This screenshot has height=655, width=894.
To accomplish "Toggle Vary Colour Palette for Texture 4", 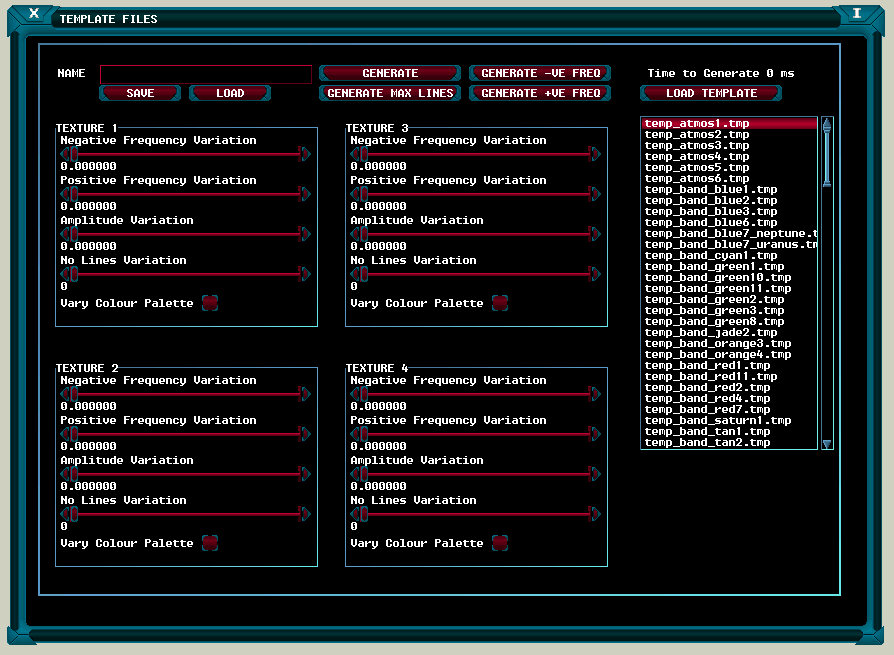I will (x=500, y=543).
